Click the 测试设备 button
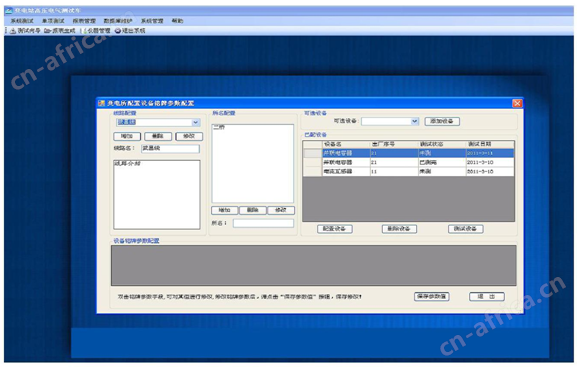This screenshot has height=367, width=577. [466, 229]
